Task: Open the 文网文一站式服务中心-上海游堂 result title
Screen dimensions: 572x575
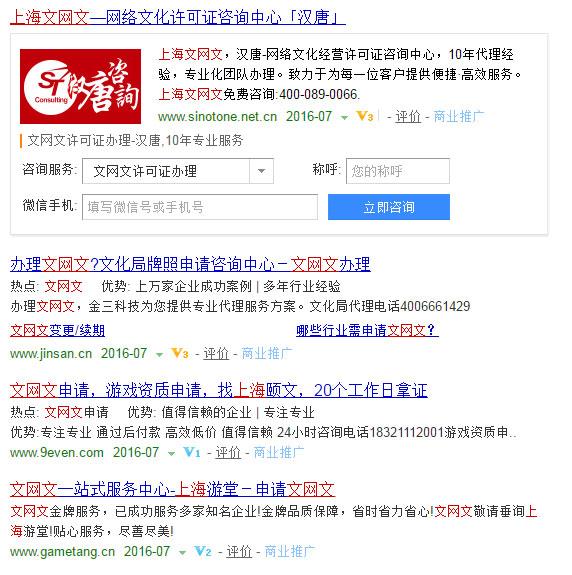Action: point(172,489)
